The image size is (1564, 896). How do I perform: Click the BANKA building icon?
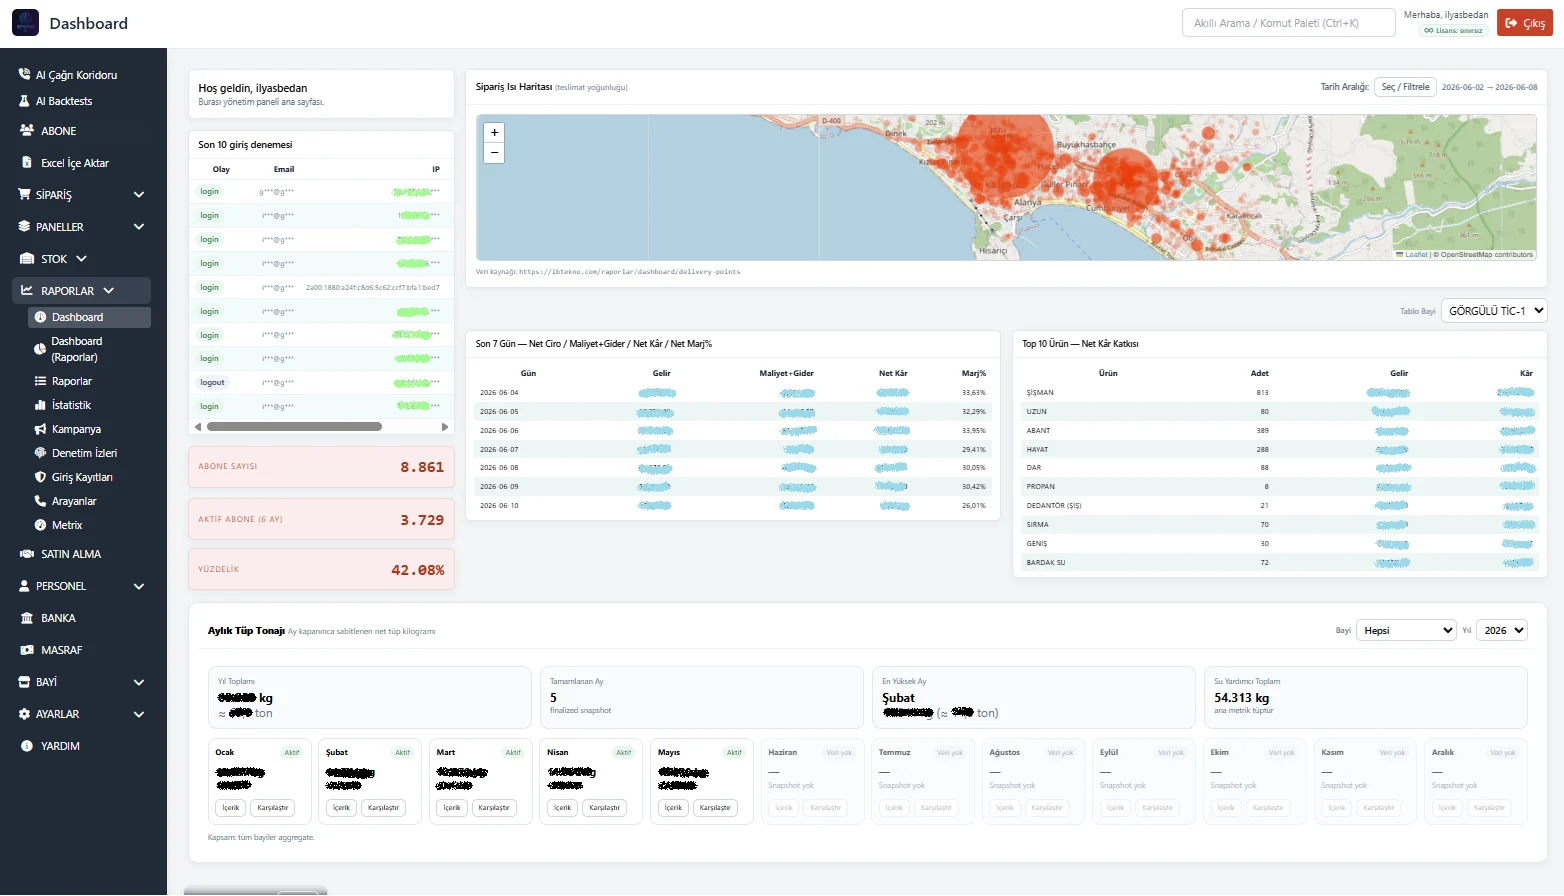[27, 618]
